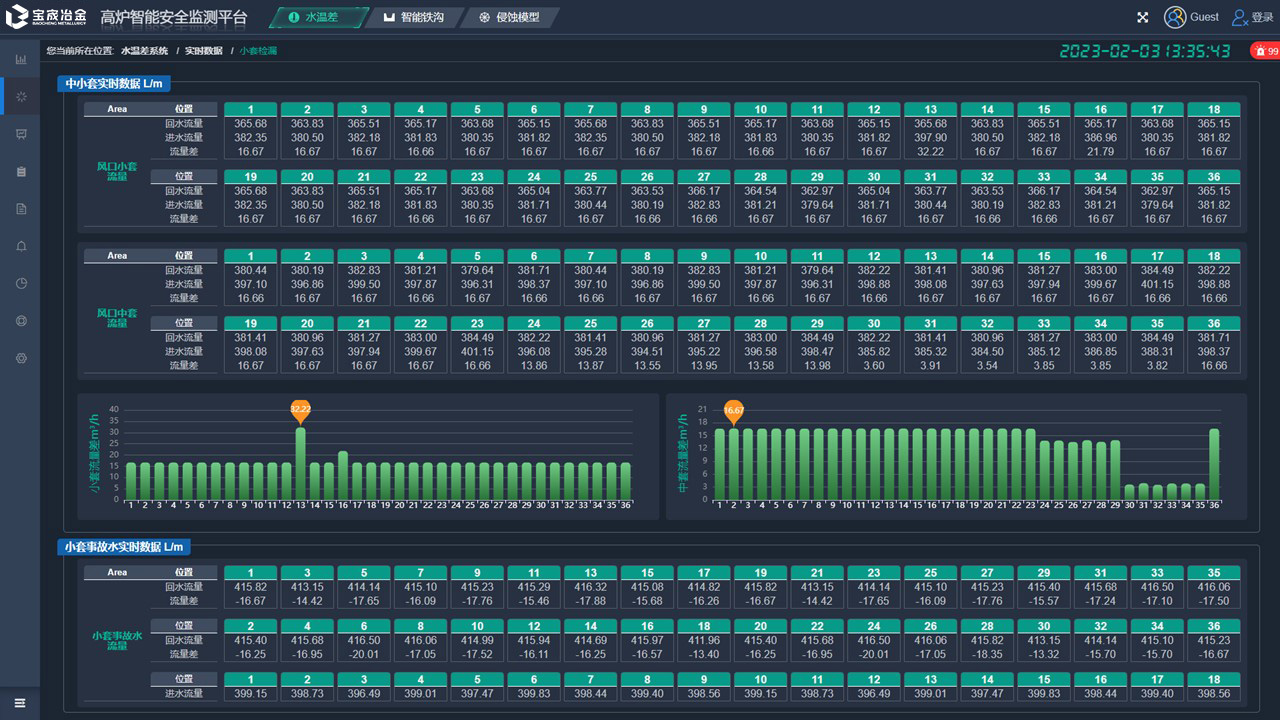Click the 411.96 return-flow cell

[704, 640]
